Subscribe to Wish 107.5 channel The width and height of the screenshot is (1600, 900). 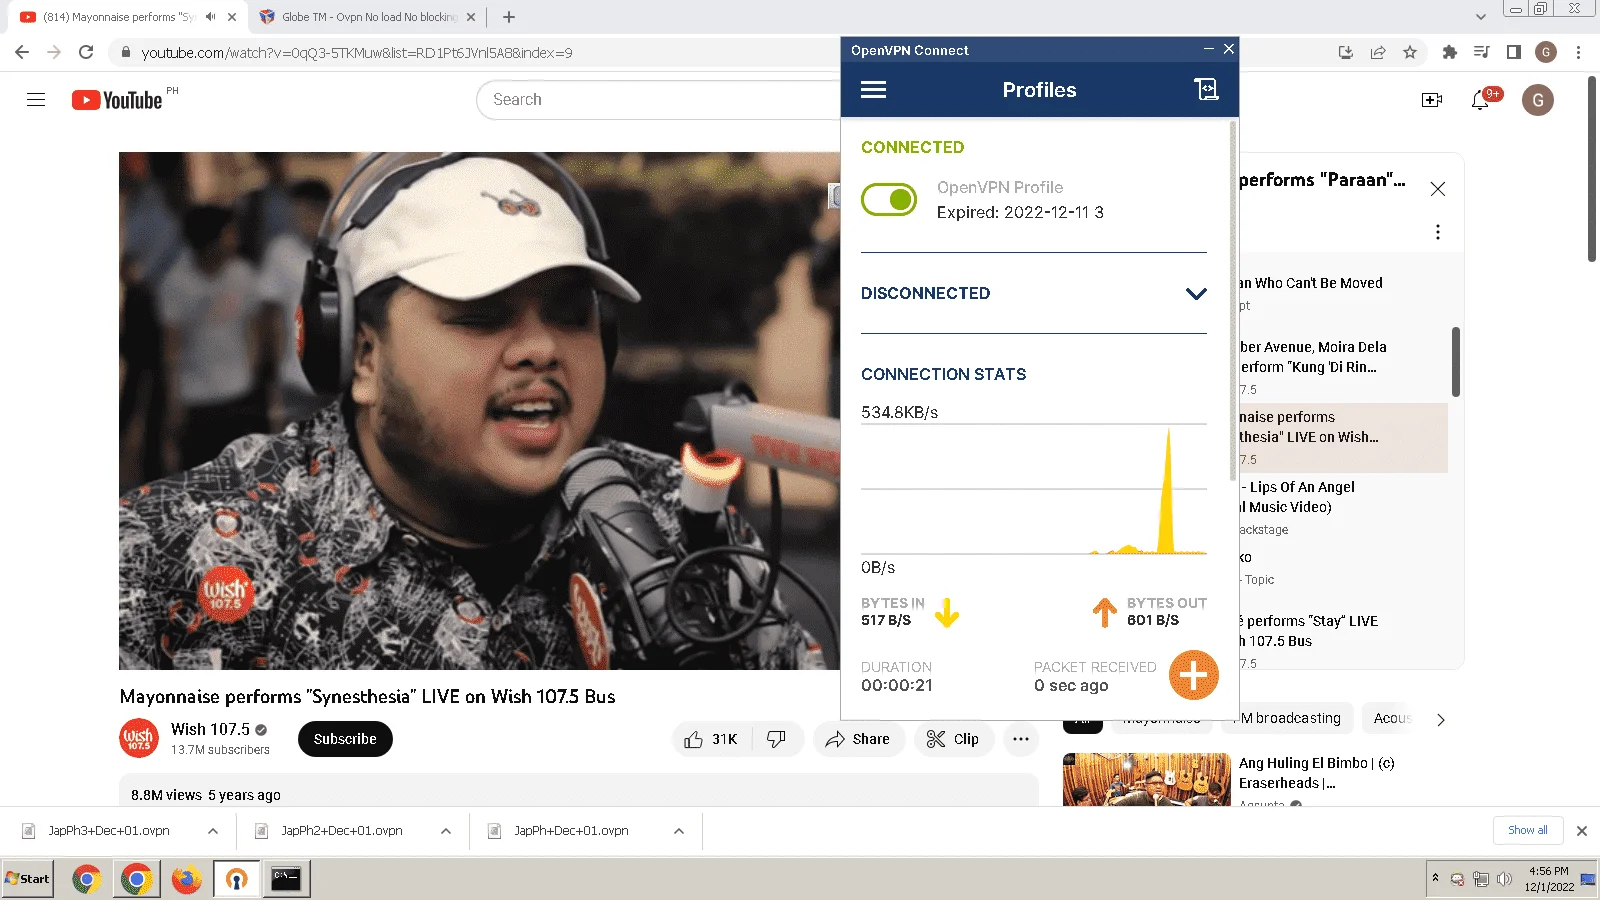tap(345, 739)
